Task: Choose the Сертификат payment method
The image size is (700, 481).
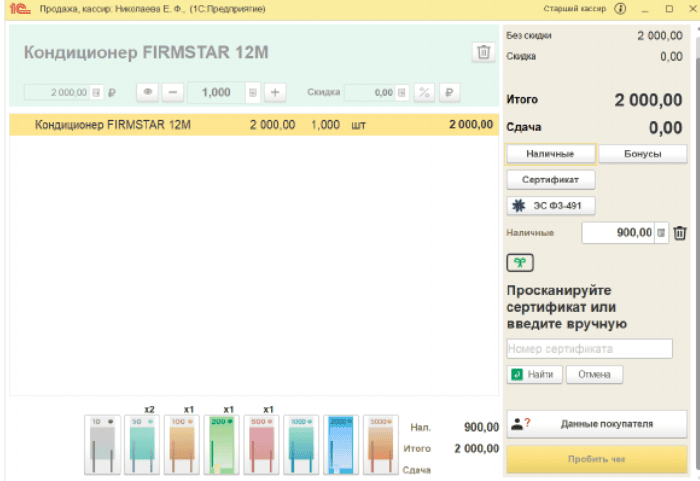Action: (550, 180)
